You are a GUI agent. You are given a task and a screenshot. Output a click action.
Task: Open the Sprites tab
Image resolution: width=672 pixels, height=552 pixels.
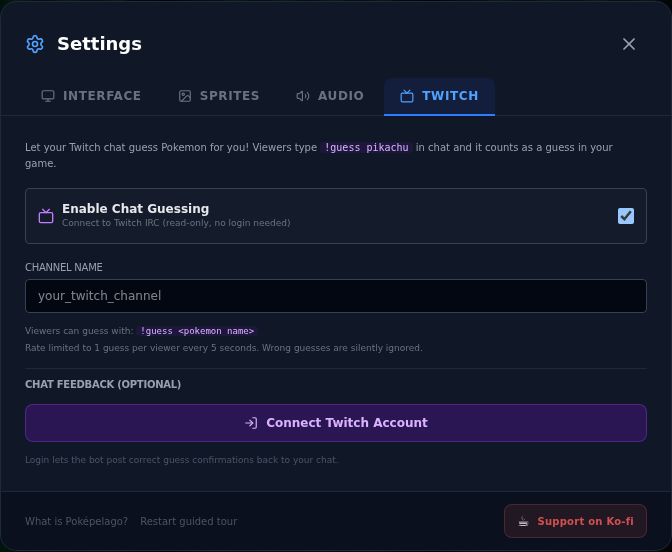(x=219, y=96)
